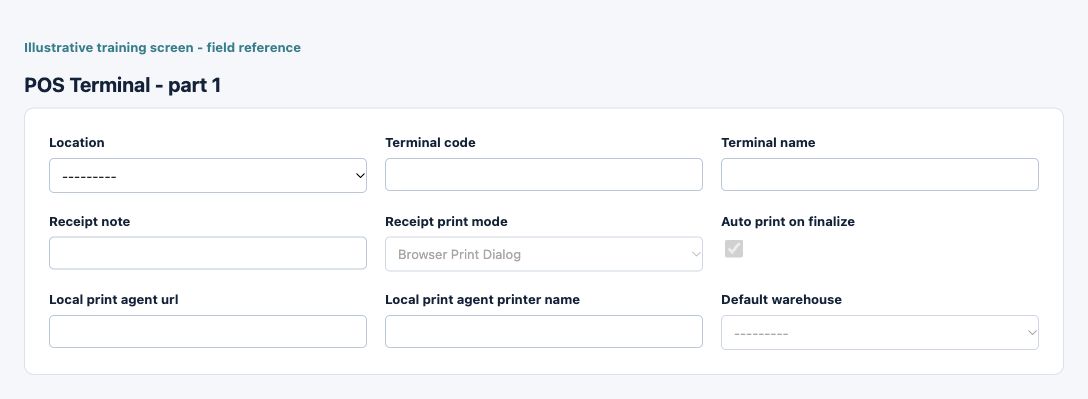Click the 'Default warehouse' label

[x=781, y=300]
